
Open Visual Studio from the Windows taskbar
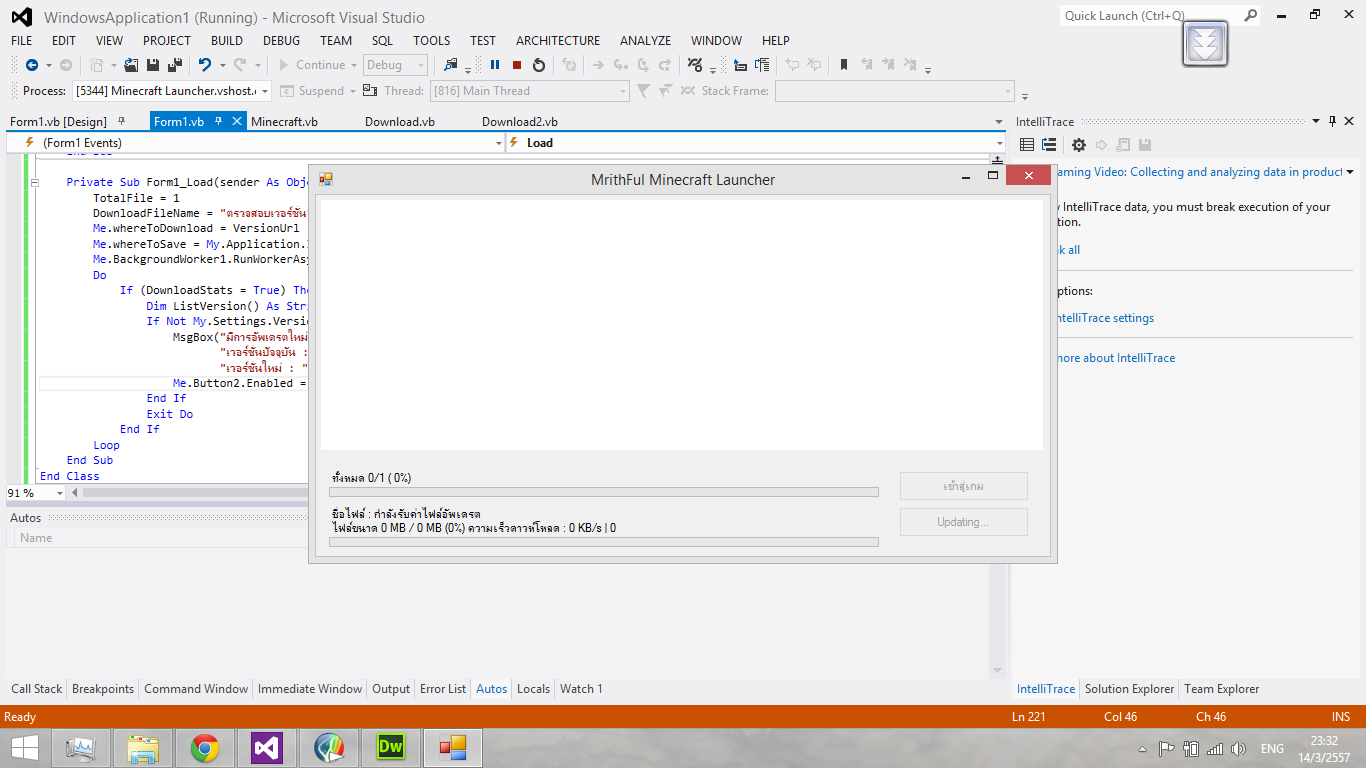click(267, 747)
